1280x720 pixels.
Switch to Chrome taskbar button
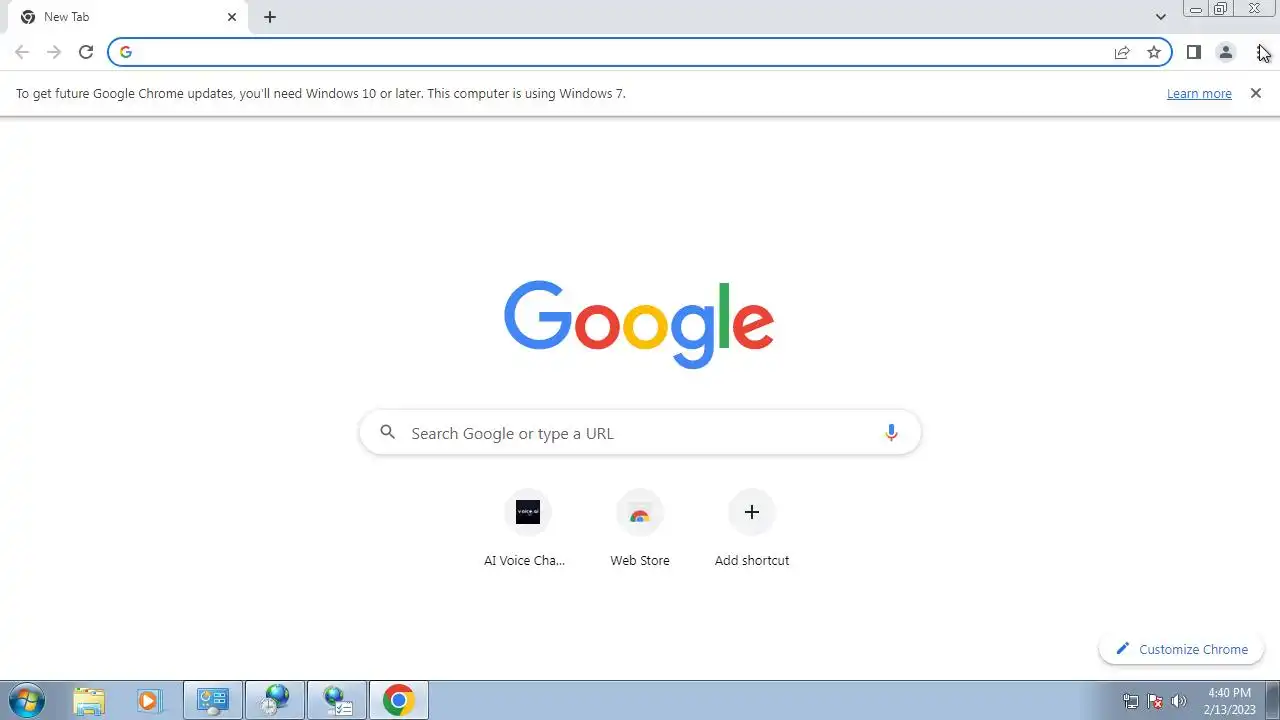tap(399, 700)
